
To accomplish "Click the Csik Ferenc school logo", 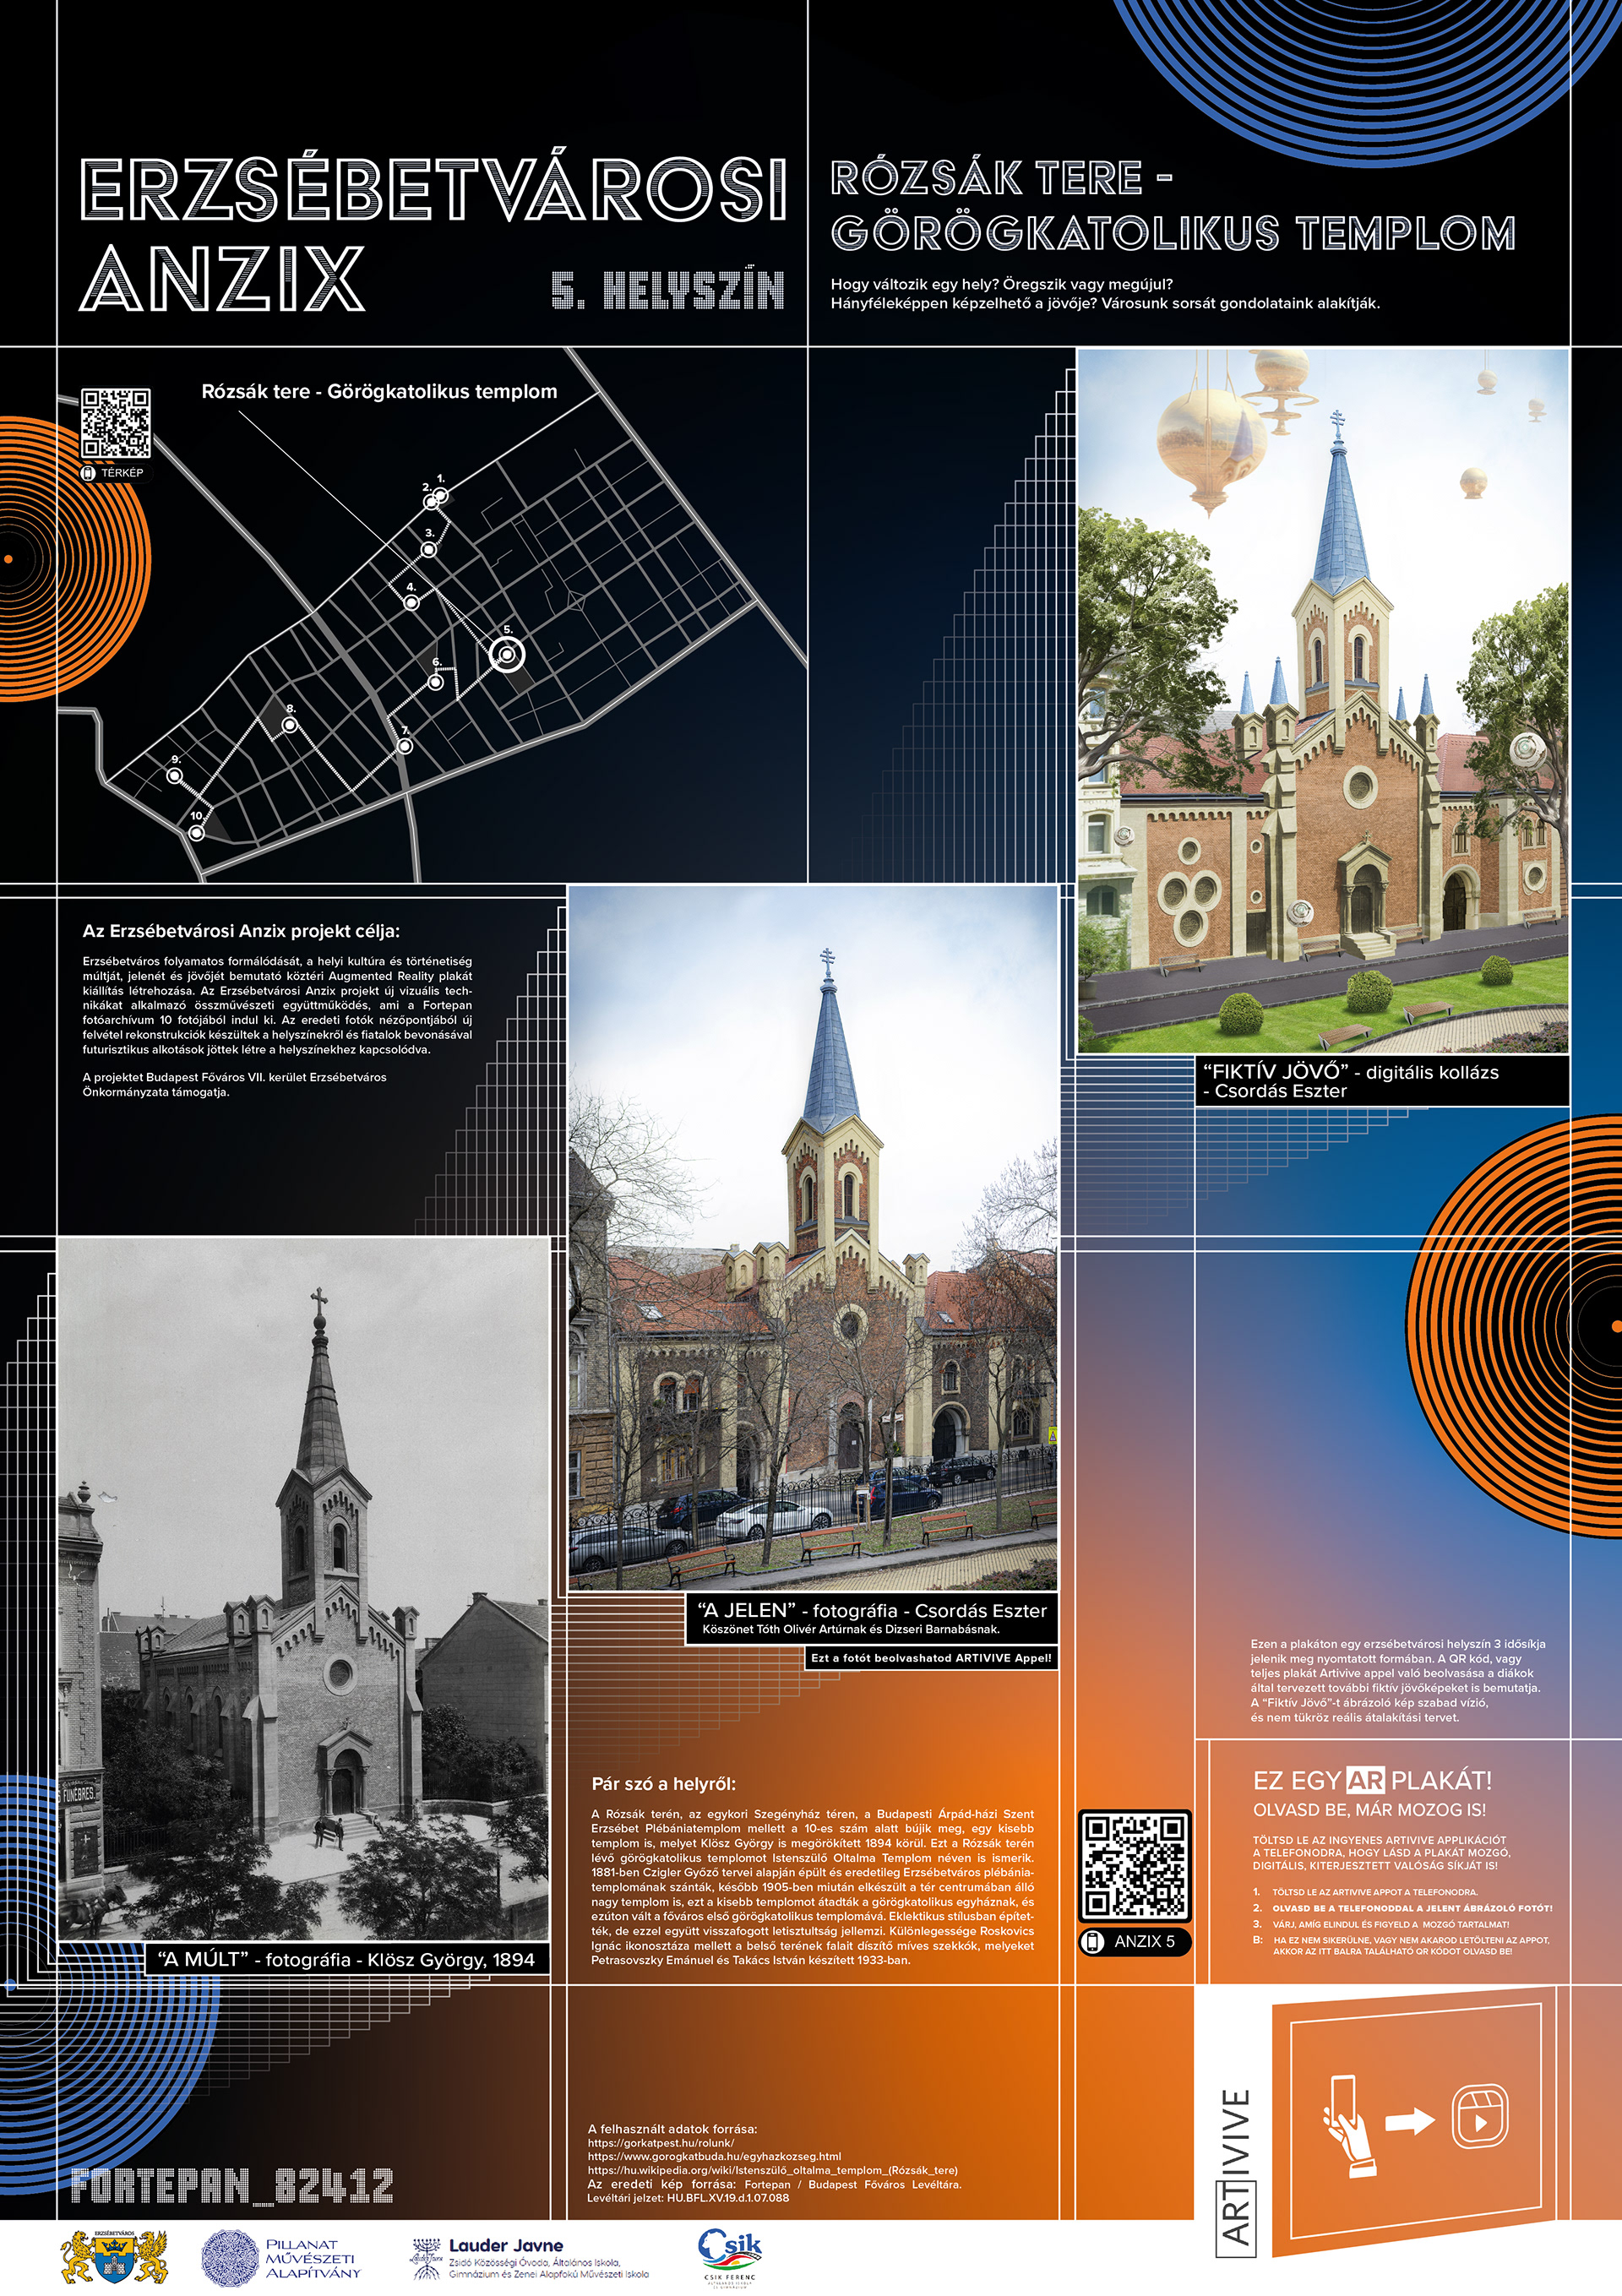I will [x=730, y=2257].
